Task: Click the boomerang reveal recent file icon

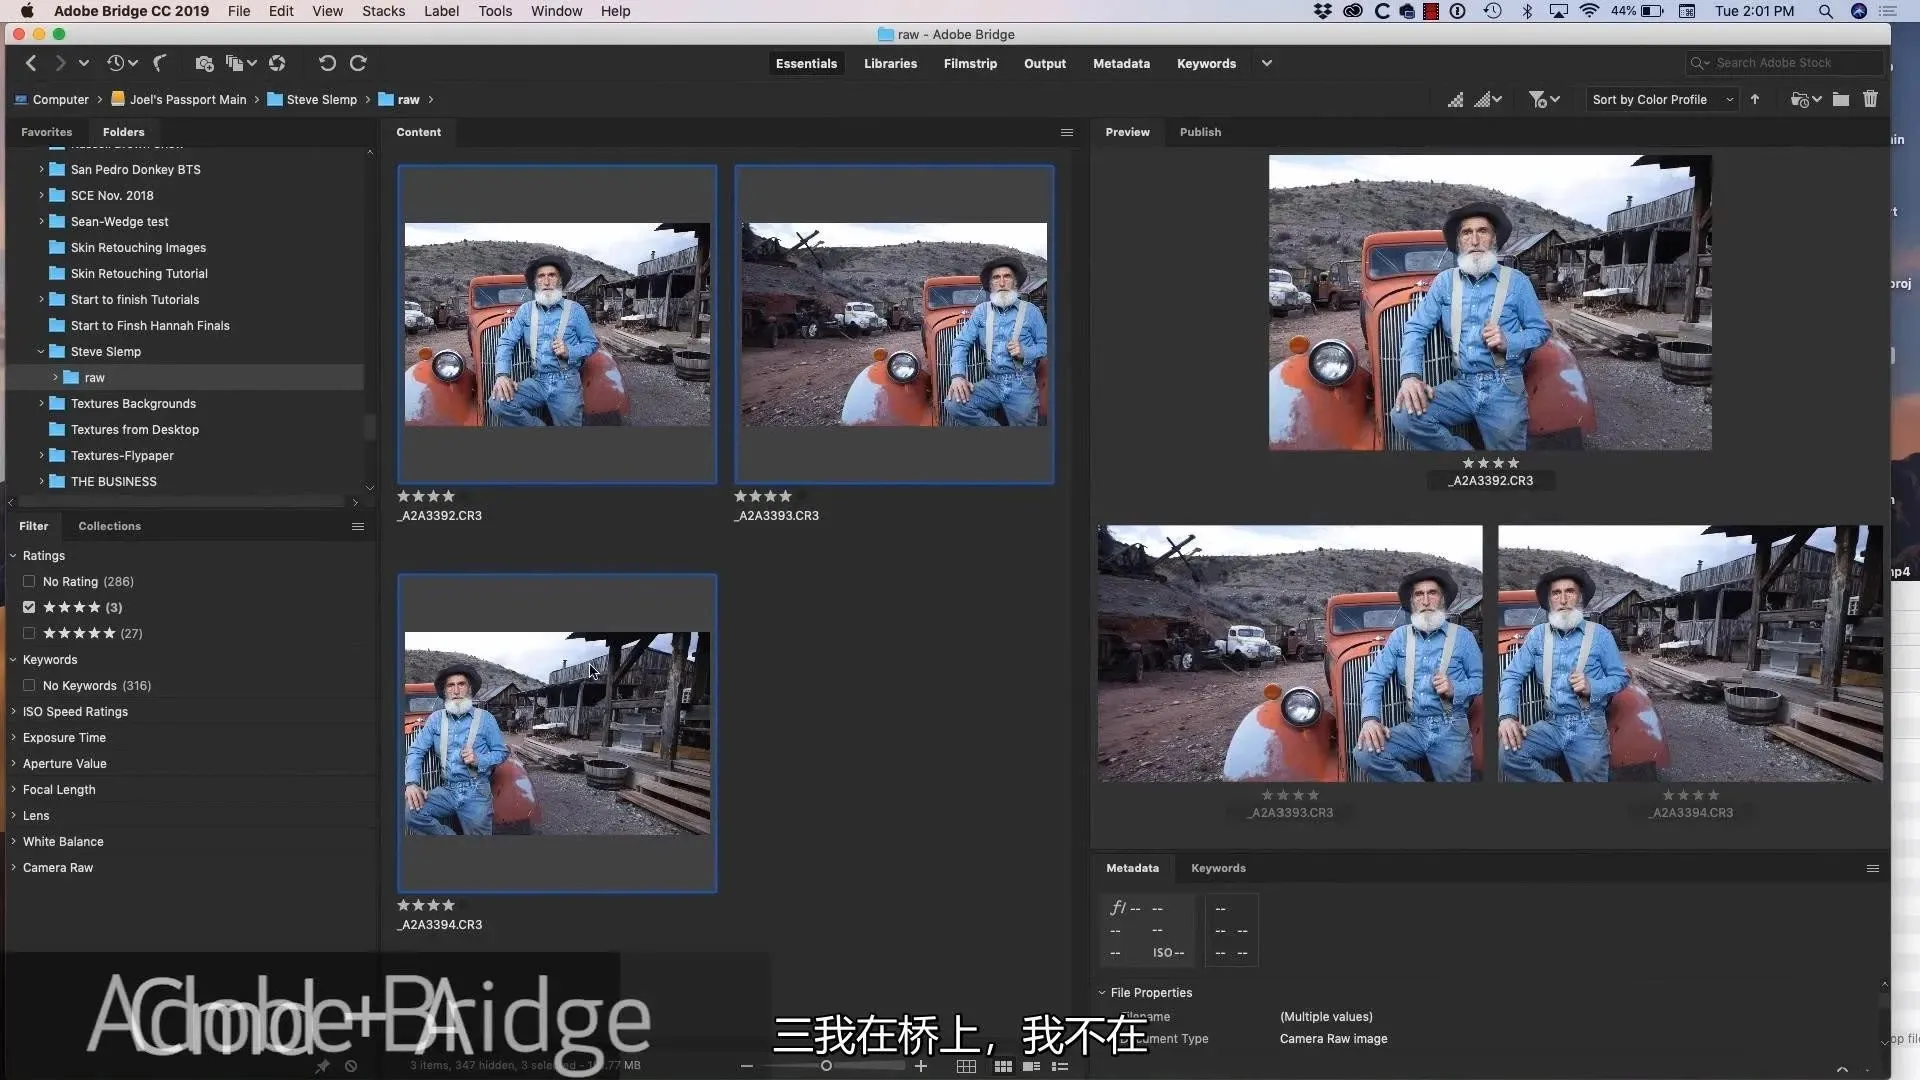Action: pyautogui.click(x=160, y=63)
